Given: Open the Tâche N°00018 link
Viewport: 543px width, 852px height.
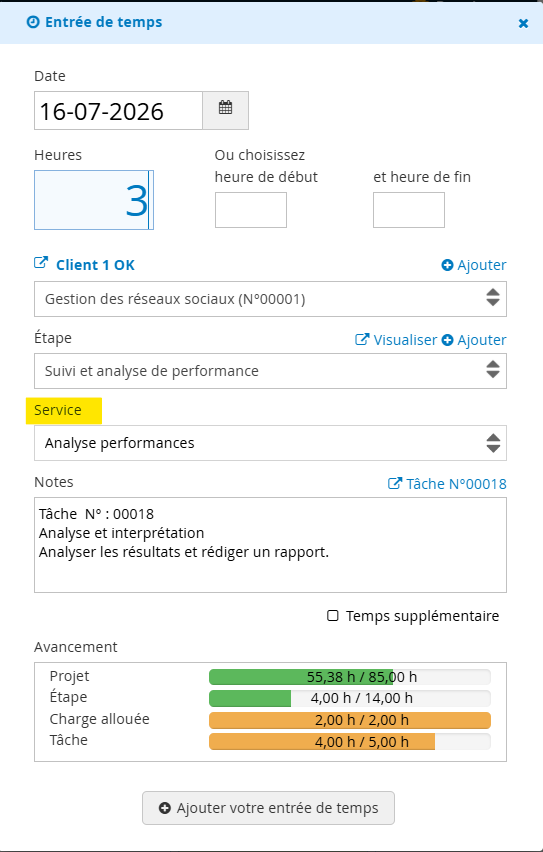Looking at the screenshot, I should click(x=456, y=484).
